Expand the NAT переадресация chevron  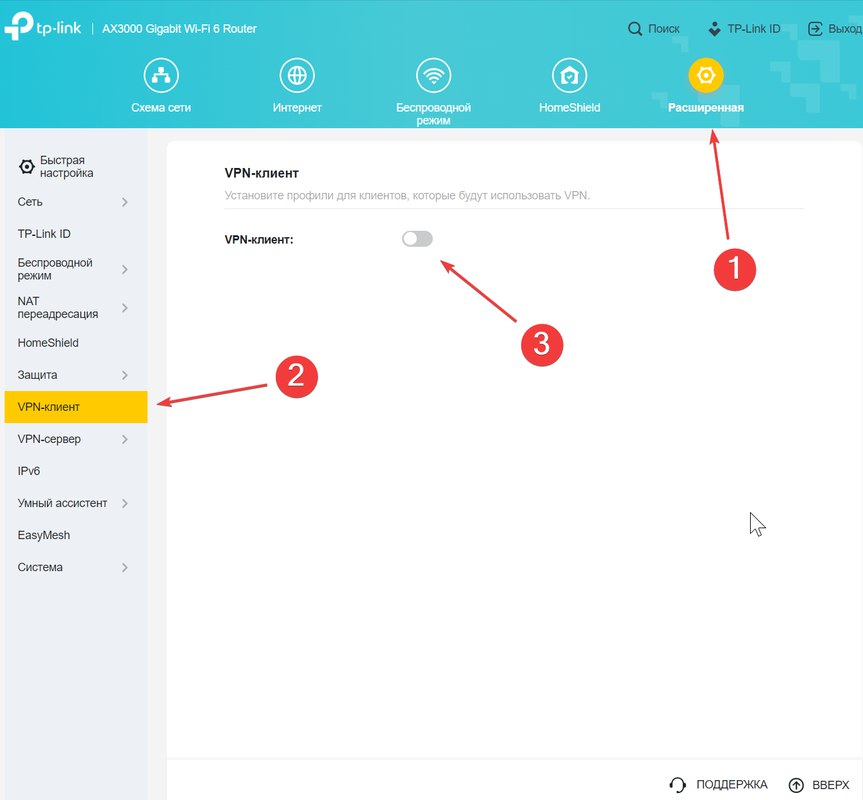125,308
